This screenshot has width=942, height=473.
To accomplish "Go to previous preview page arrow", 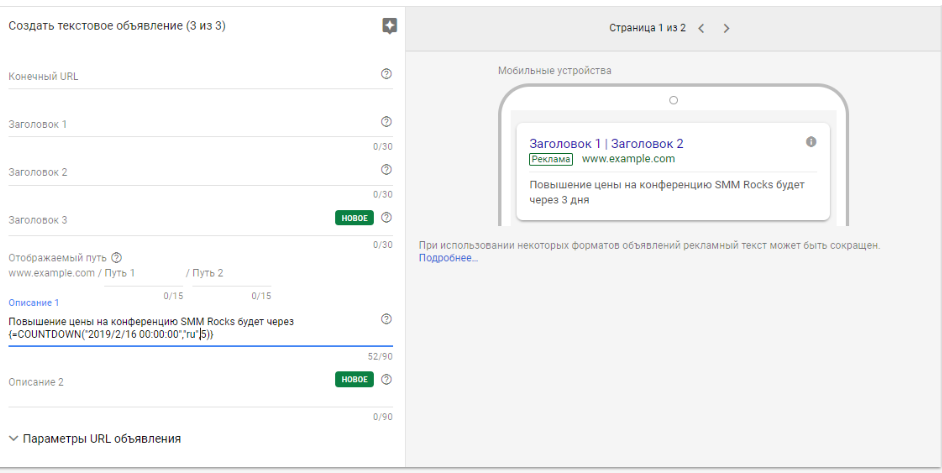I will tap(701, 28).
